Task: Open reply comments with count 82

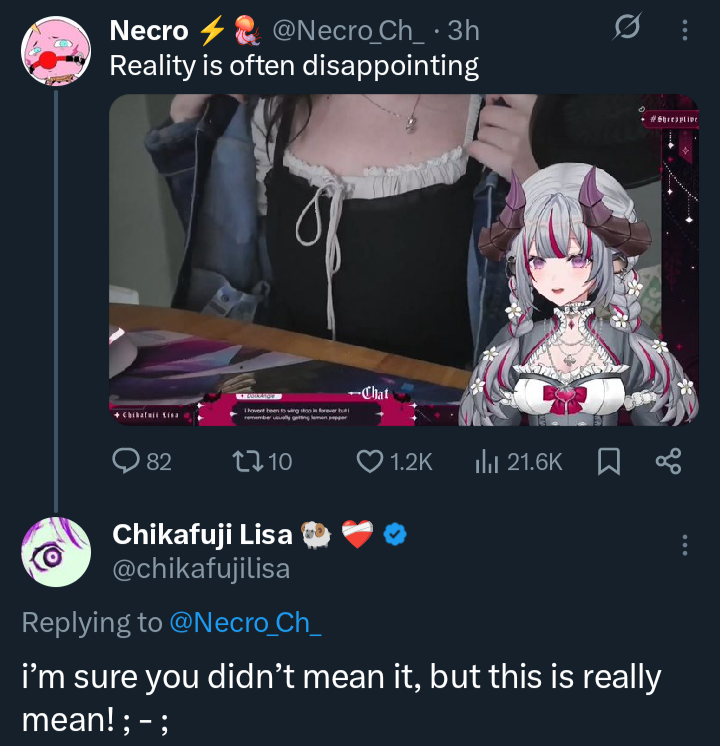Action: tap(141, 461)
